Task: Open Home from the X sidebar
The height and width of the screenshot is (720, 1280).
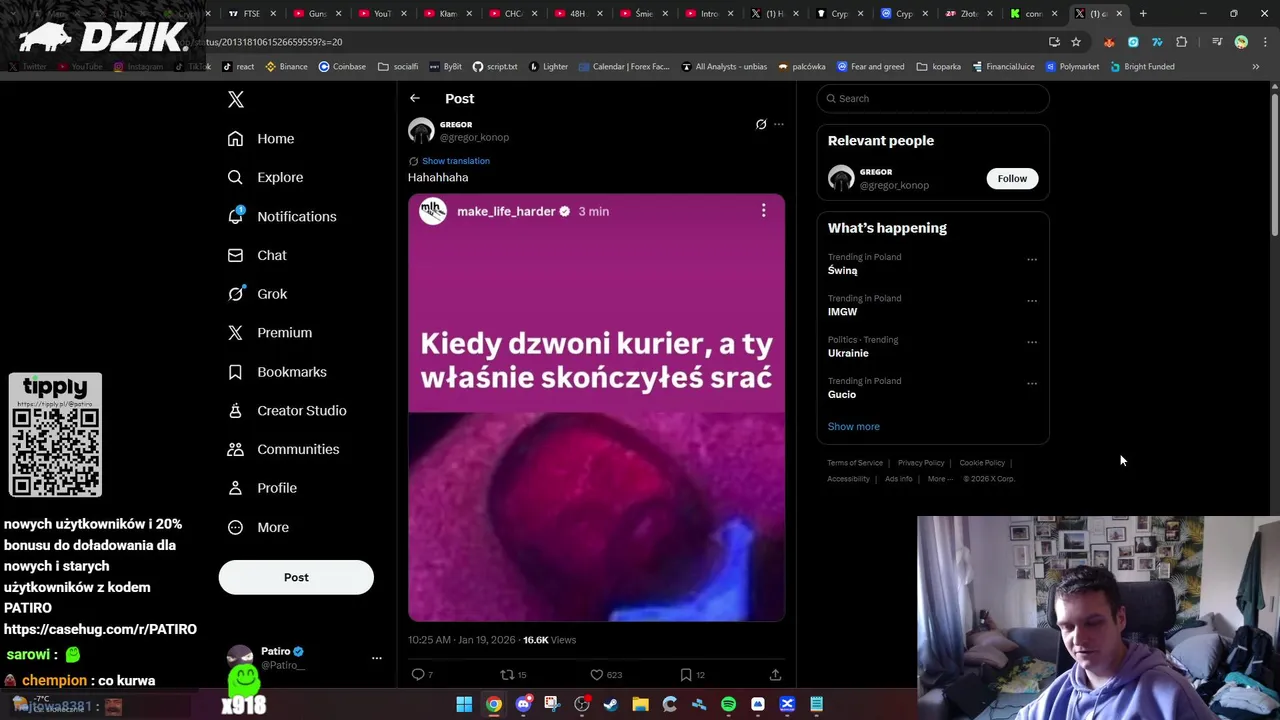Action: pos(261,139)
